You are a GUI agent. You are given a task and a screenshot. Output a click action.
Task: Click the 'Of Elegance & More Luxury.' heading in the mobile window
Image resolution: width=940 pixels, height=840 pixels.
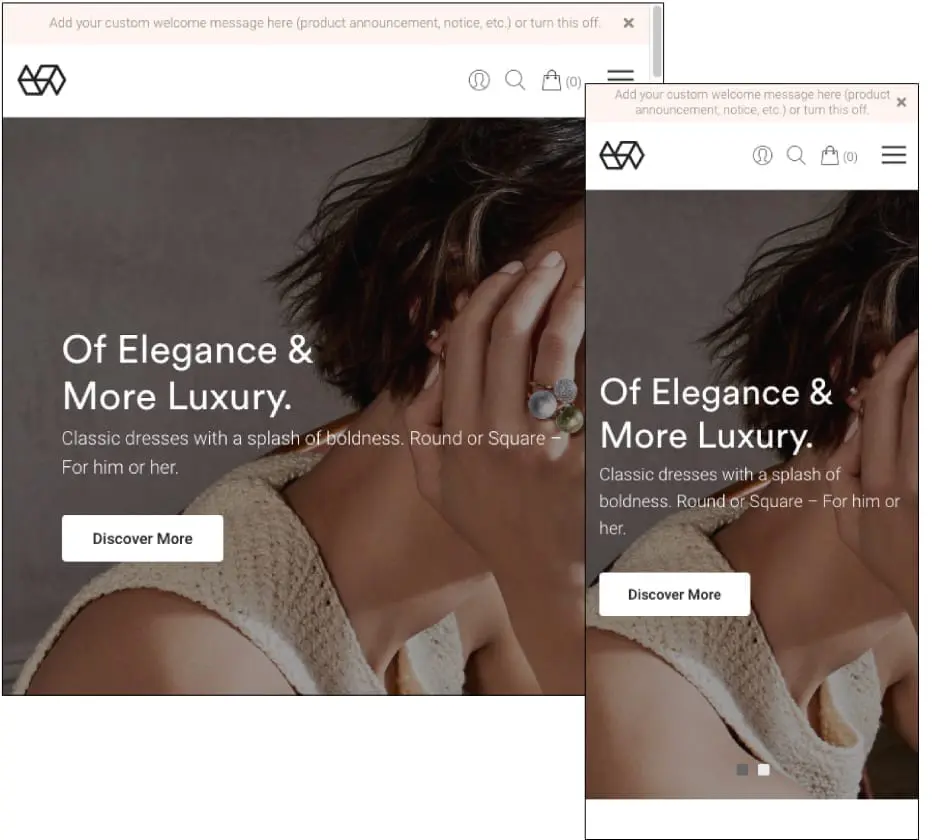point(716,413)
